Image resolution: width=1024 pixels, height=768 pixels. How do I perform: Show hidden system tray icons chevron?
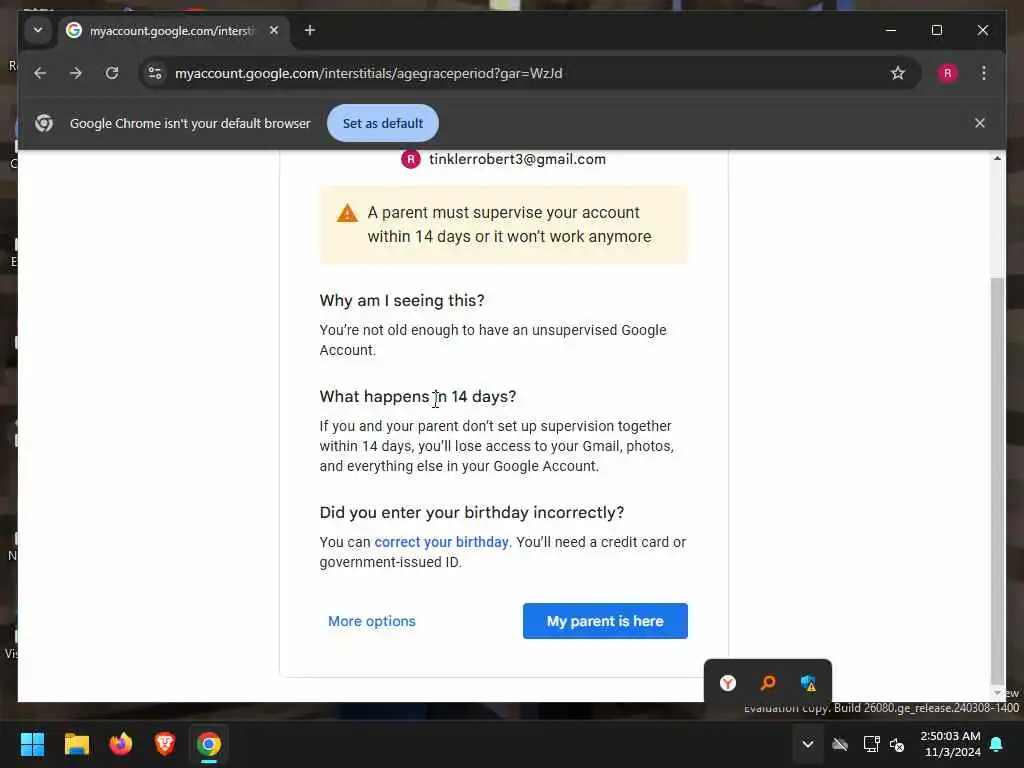[x=808, y=744]
